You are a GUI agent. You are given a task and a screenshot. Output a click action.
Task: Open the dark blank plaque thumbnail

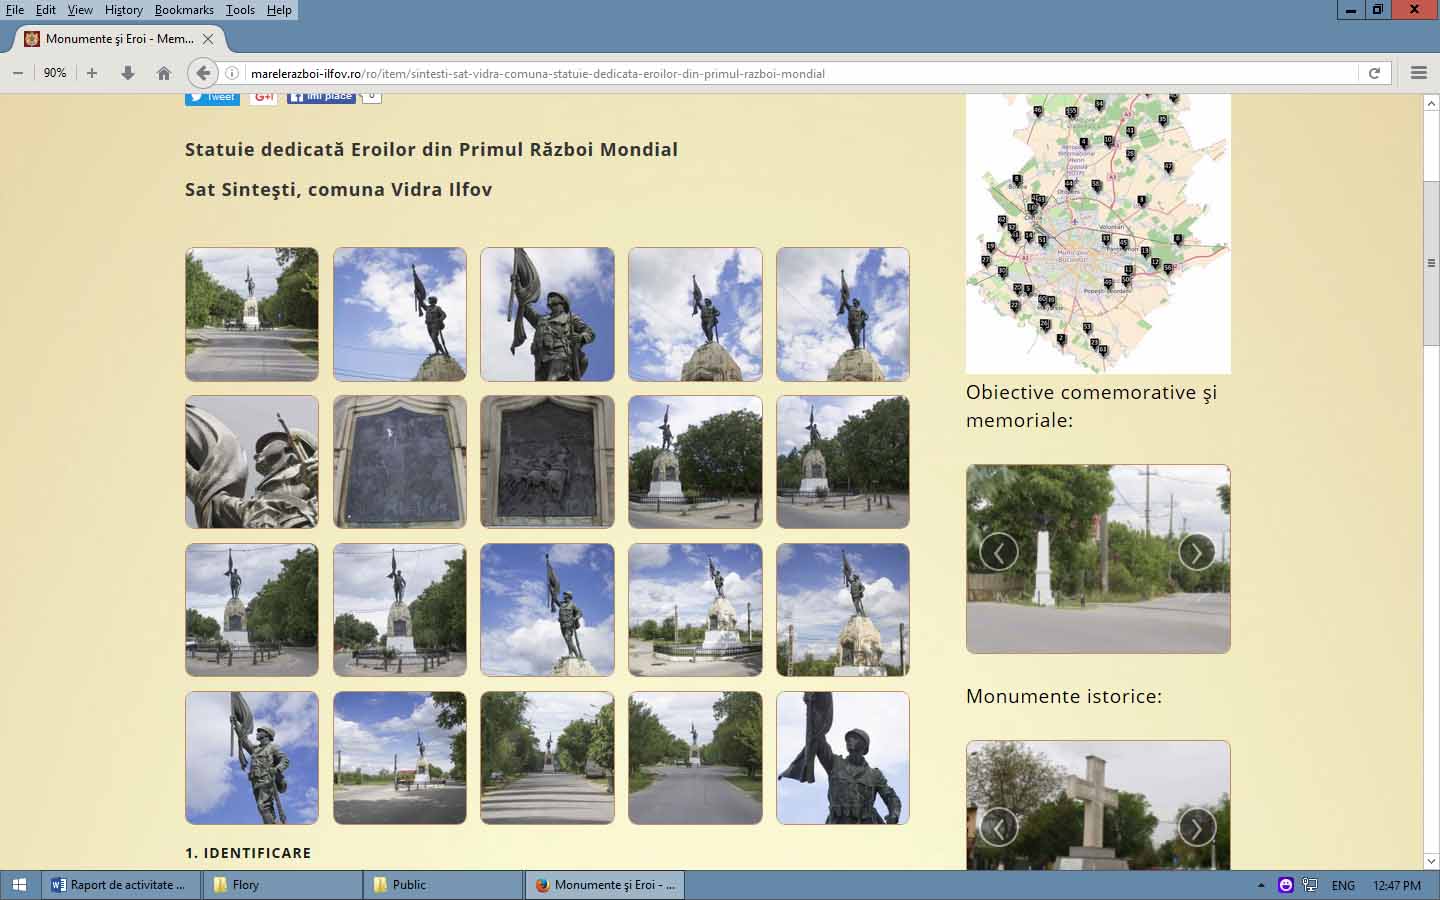click(400, 462)
